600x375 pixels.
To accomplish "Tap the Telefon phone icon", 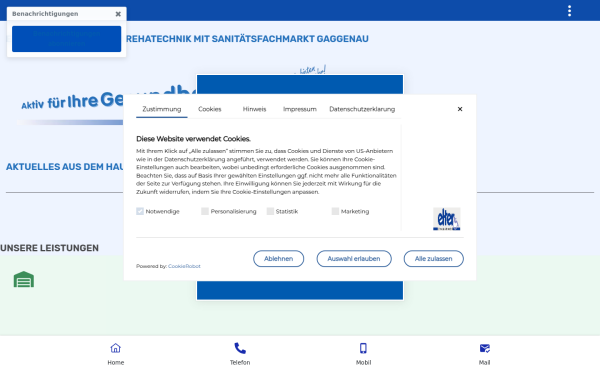I will pyautogui.click(x=240, y=348).
